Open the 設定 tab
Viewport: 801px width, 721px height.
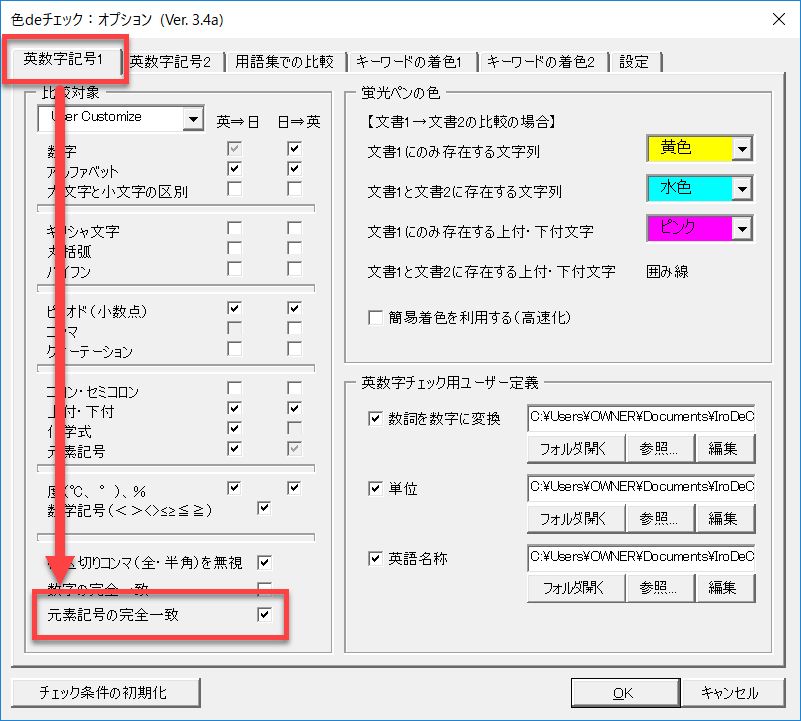(x=634, y=62)
